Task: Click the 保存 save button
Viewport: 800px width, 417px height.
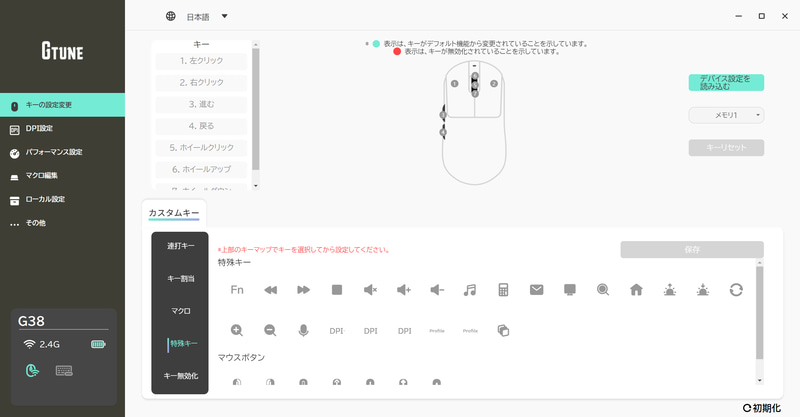Action: pos(692,250)
